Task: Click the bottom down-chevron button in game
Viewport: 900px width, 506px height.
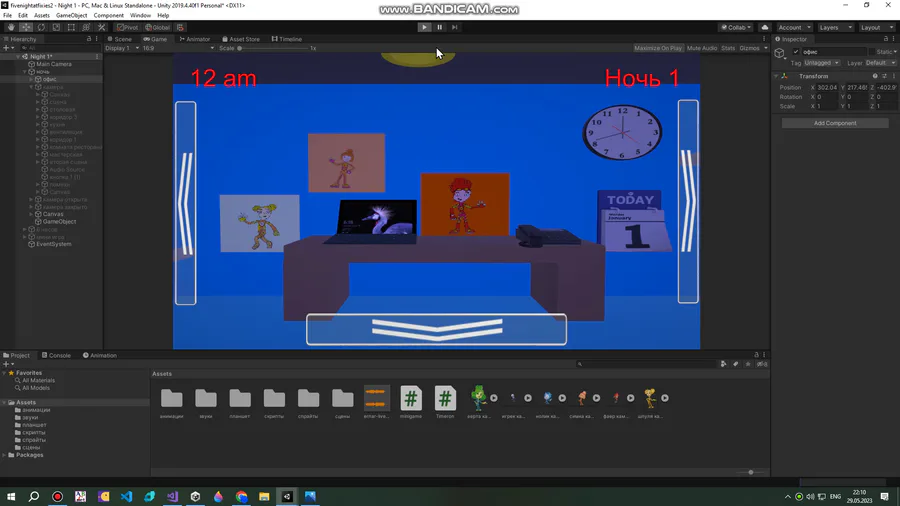Action: (436, 329)
